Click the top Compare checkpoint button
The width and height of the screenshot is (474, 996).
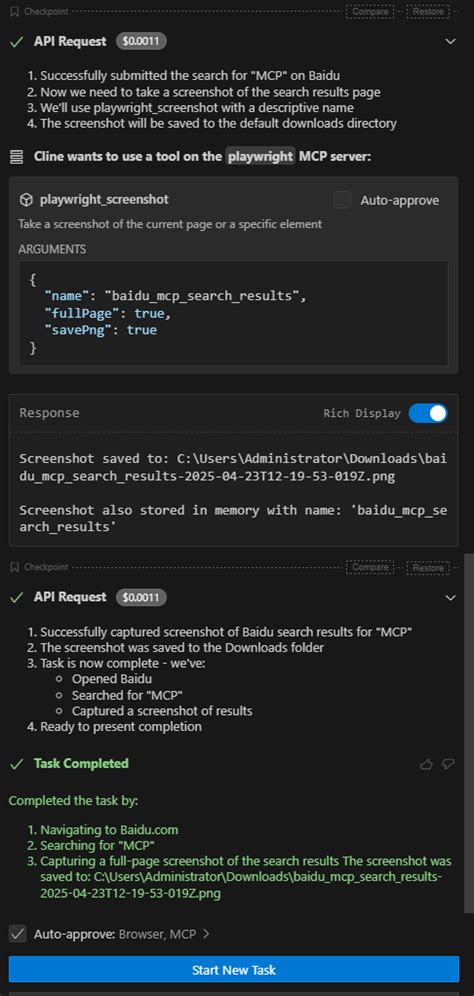pyautogui.click(x=370, y=11)
